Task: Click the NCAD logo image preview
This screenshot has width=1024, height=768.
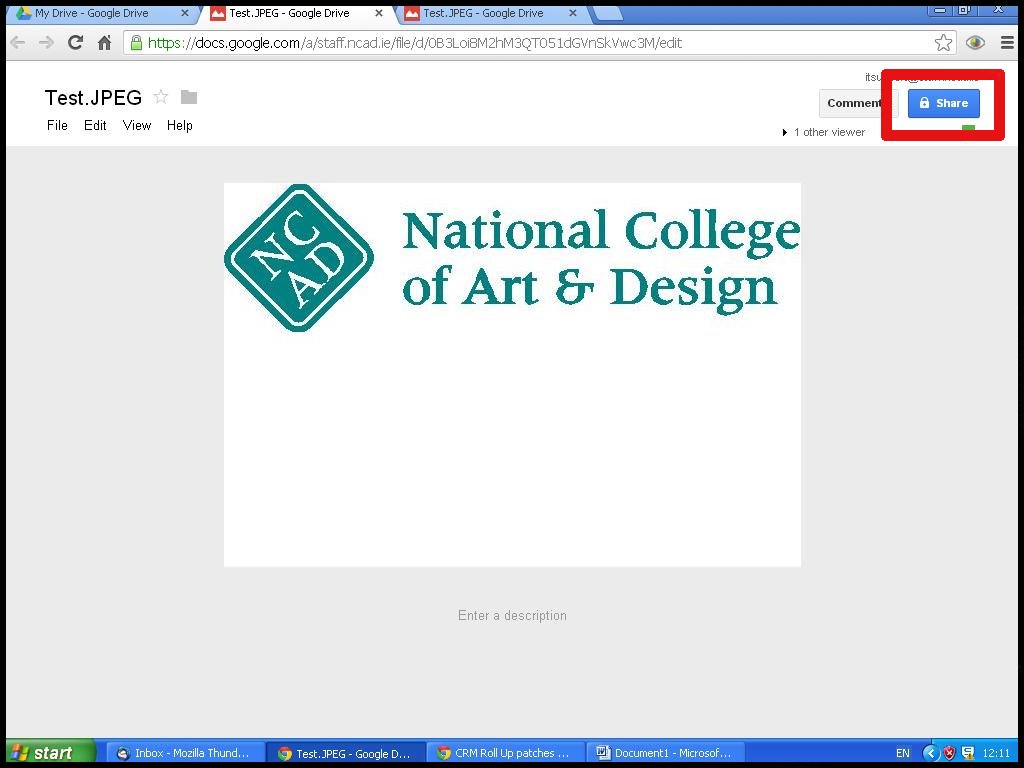Action: point(512,375)
